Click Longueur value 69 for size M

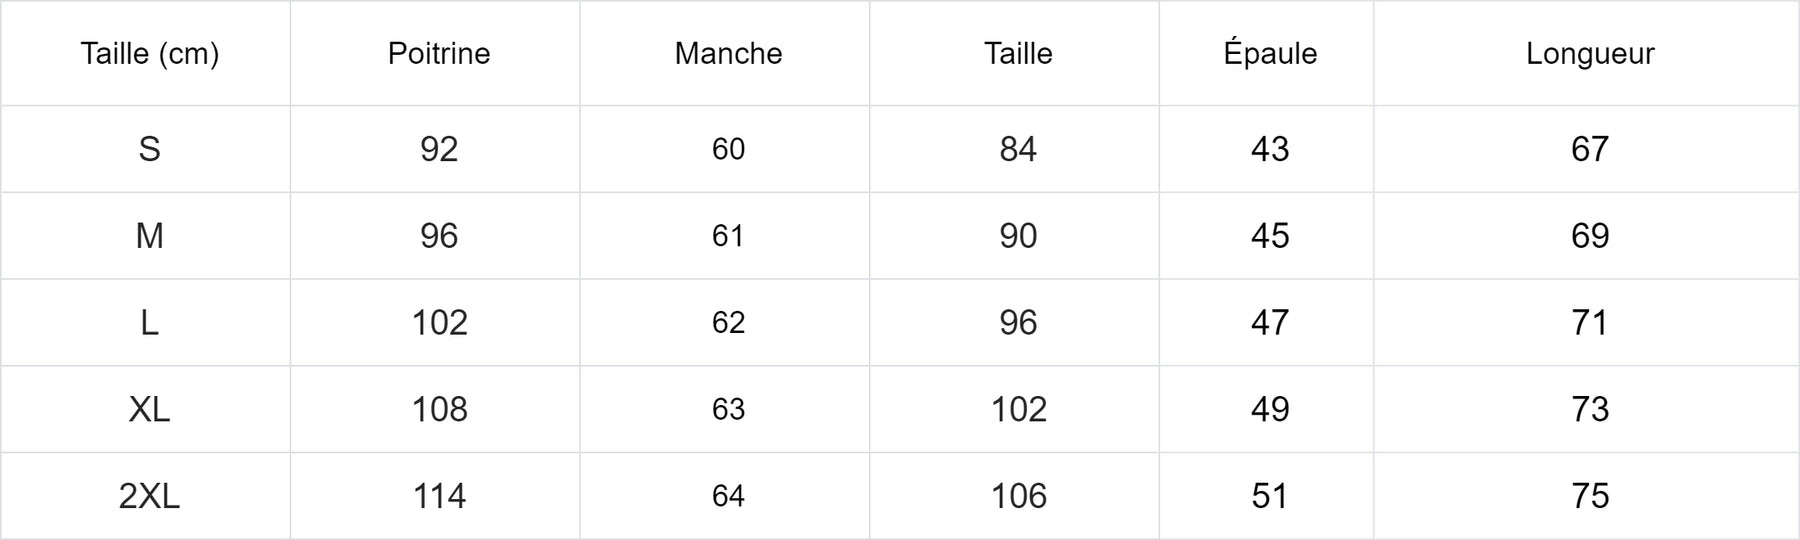coord(1590,236)
